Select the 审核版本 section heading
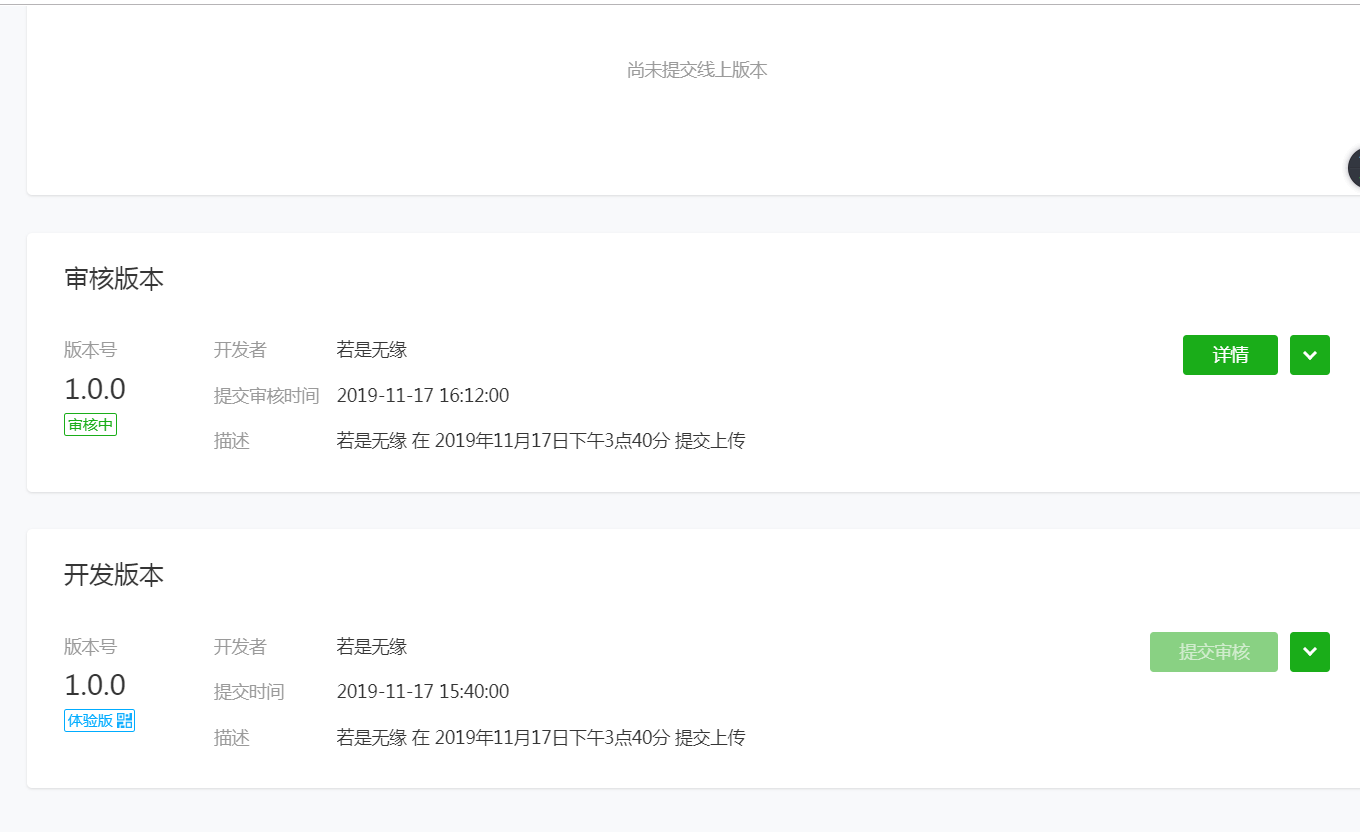This screenshot has height=832, width=1360. (x=114, y=279)
